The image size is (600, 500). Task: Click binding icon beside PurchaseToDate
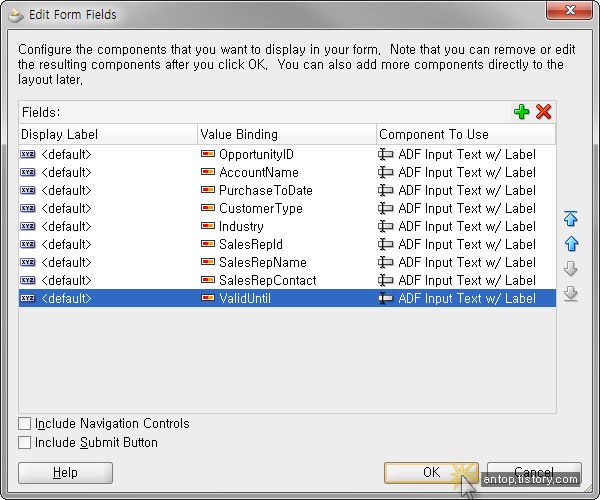(x=208, y=190)
